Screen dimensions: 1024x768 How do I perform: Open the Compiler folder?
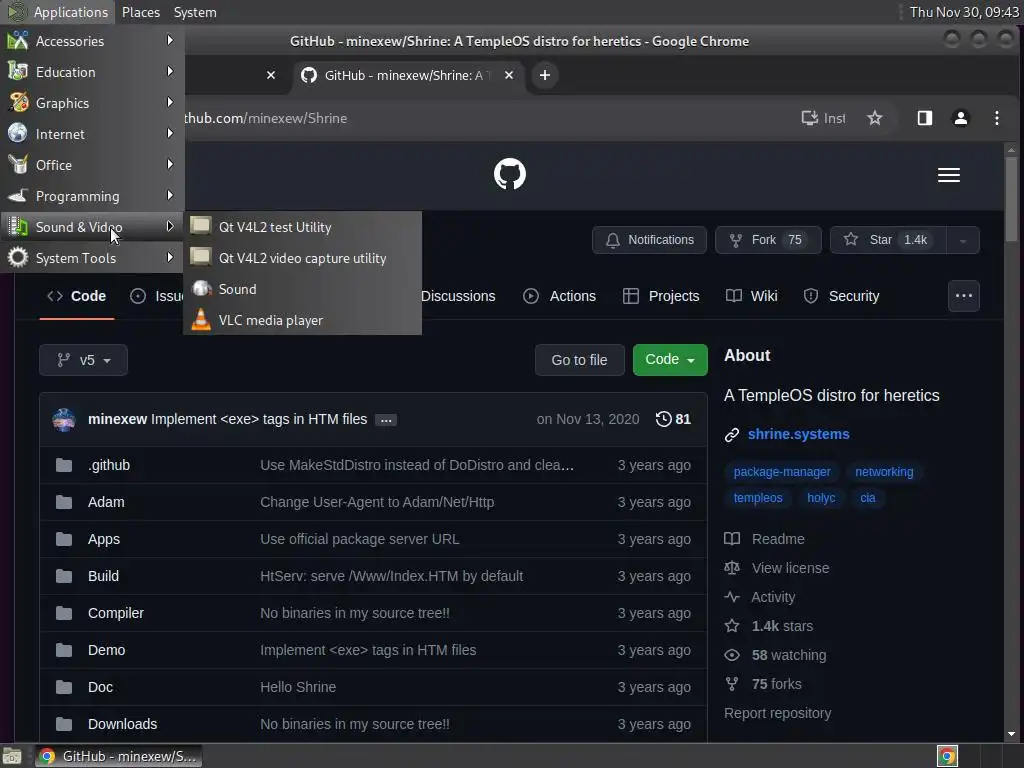click(116, 613)
